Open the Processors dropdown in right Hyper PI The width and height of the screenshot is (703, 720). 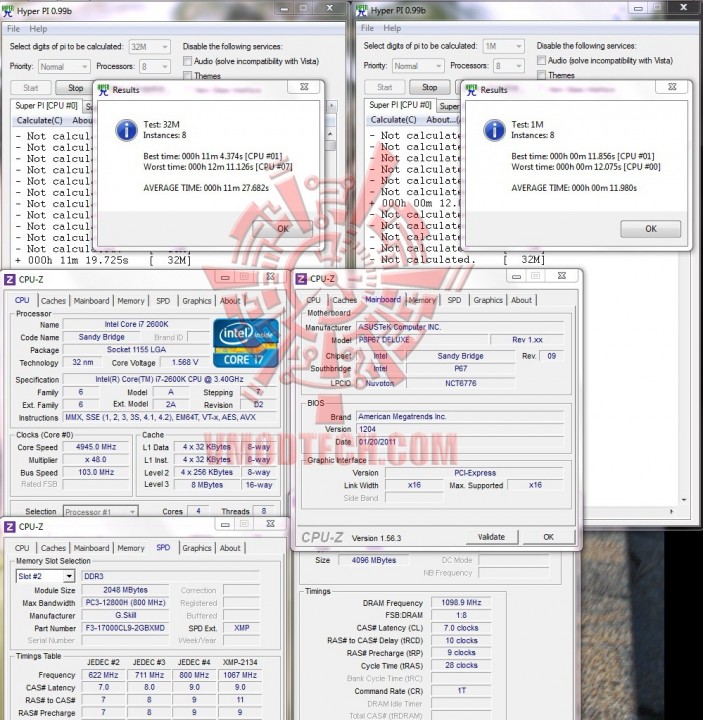pyautogui.click(x=509, y=66)
